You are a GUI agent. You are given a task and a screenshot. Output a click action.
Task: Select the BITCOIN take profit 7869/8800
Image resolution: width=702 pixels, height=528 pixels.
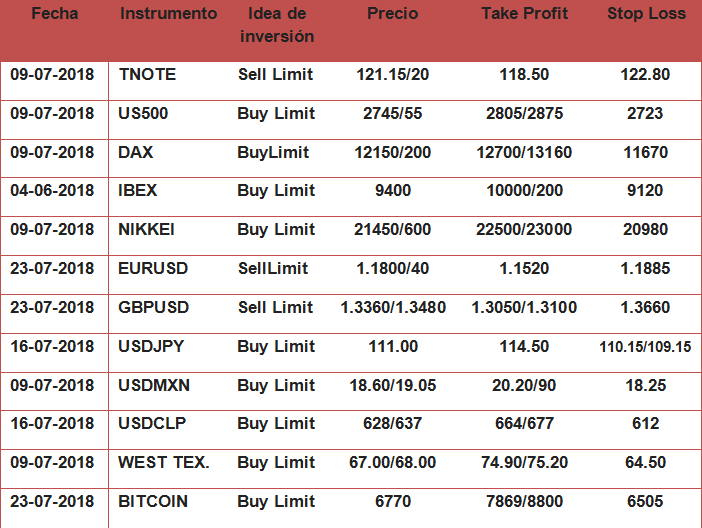tap(524, 502)
